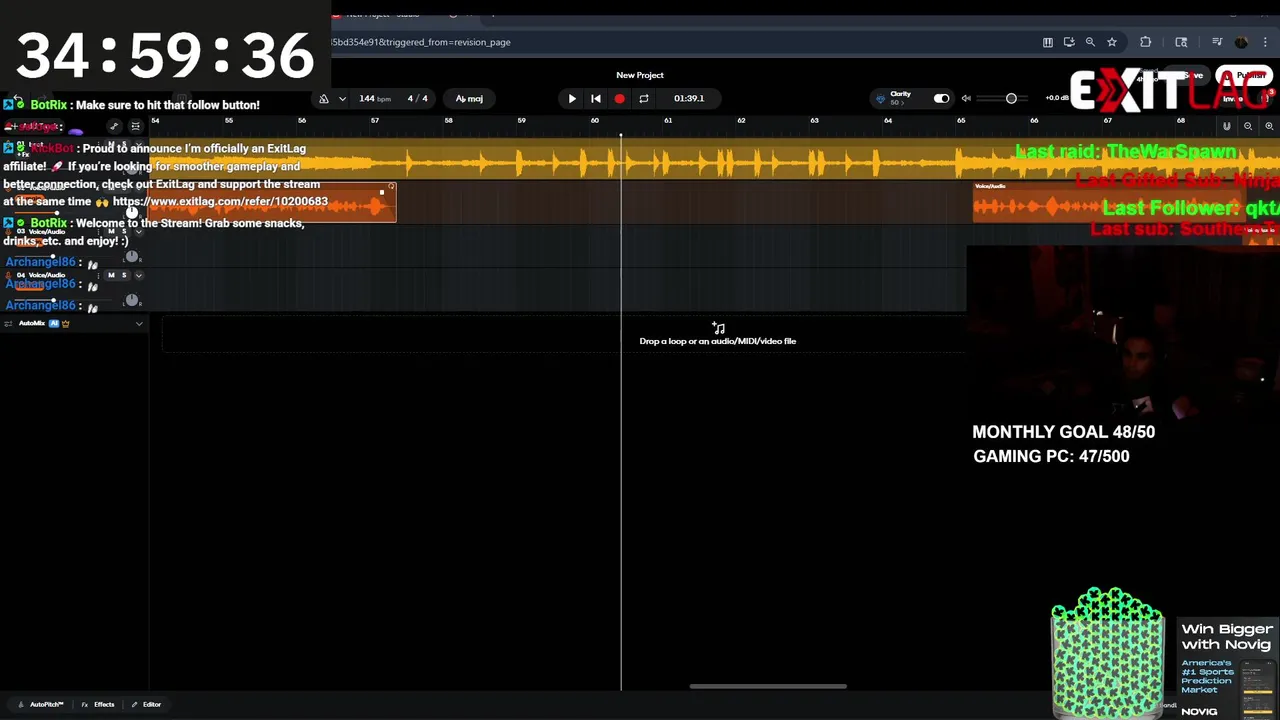Click the browser profile avatar
This screenshot has width=1280, height=720.
(1242, 42)
